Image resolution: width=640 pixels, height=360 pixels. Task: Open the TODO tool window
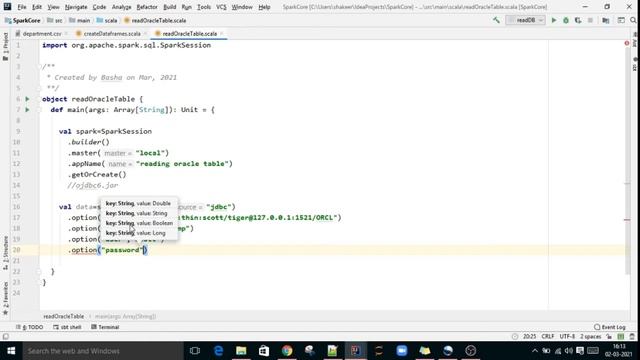click(x=29, y=327)
